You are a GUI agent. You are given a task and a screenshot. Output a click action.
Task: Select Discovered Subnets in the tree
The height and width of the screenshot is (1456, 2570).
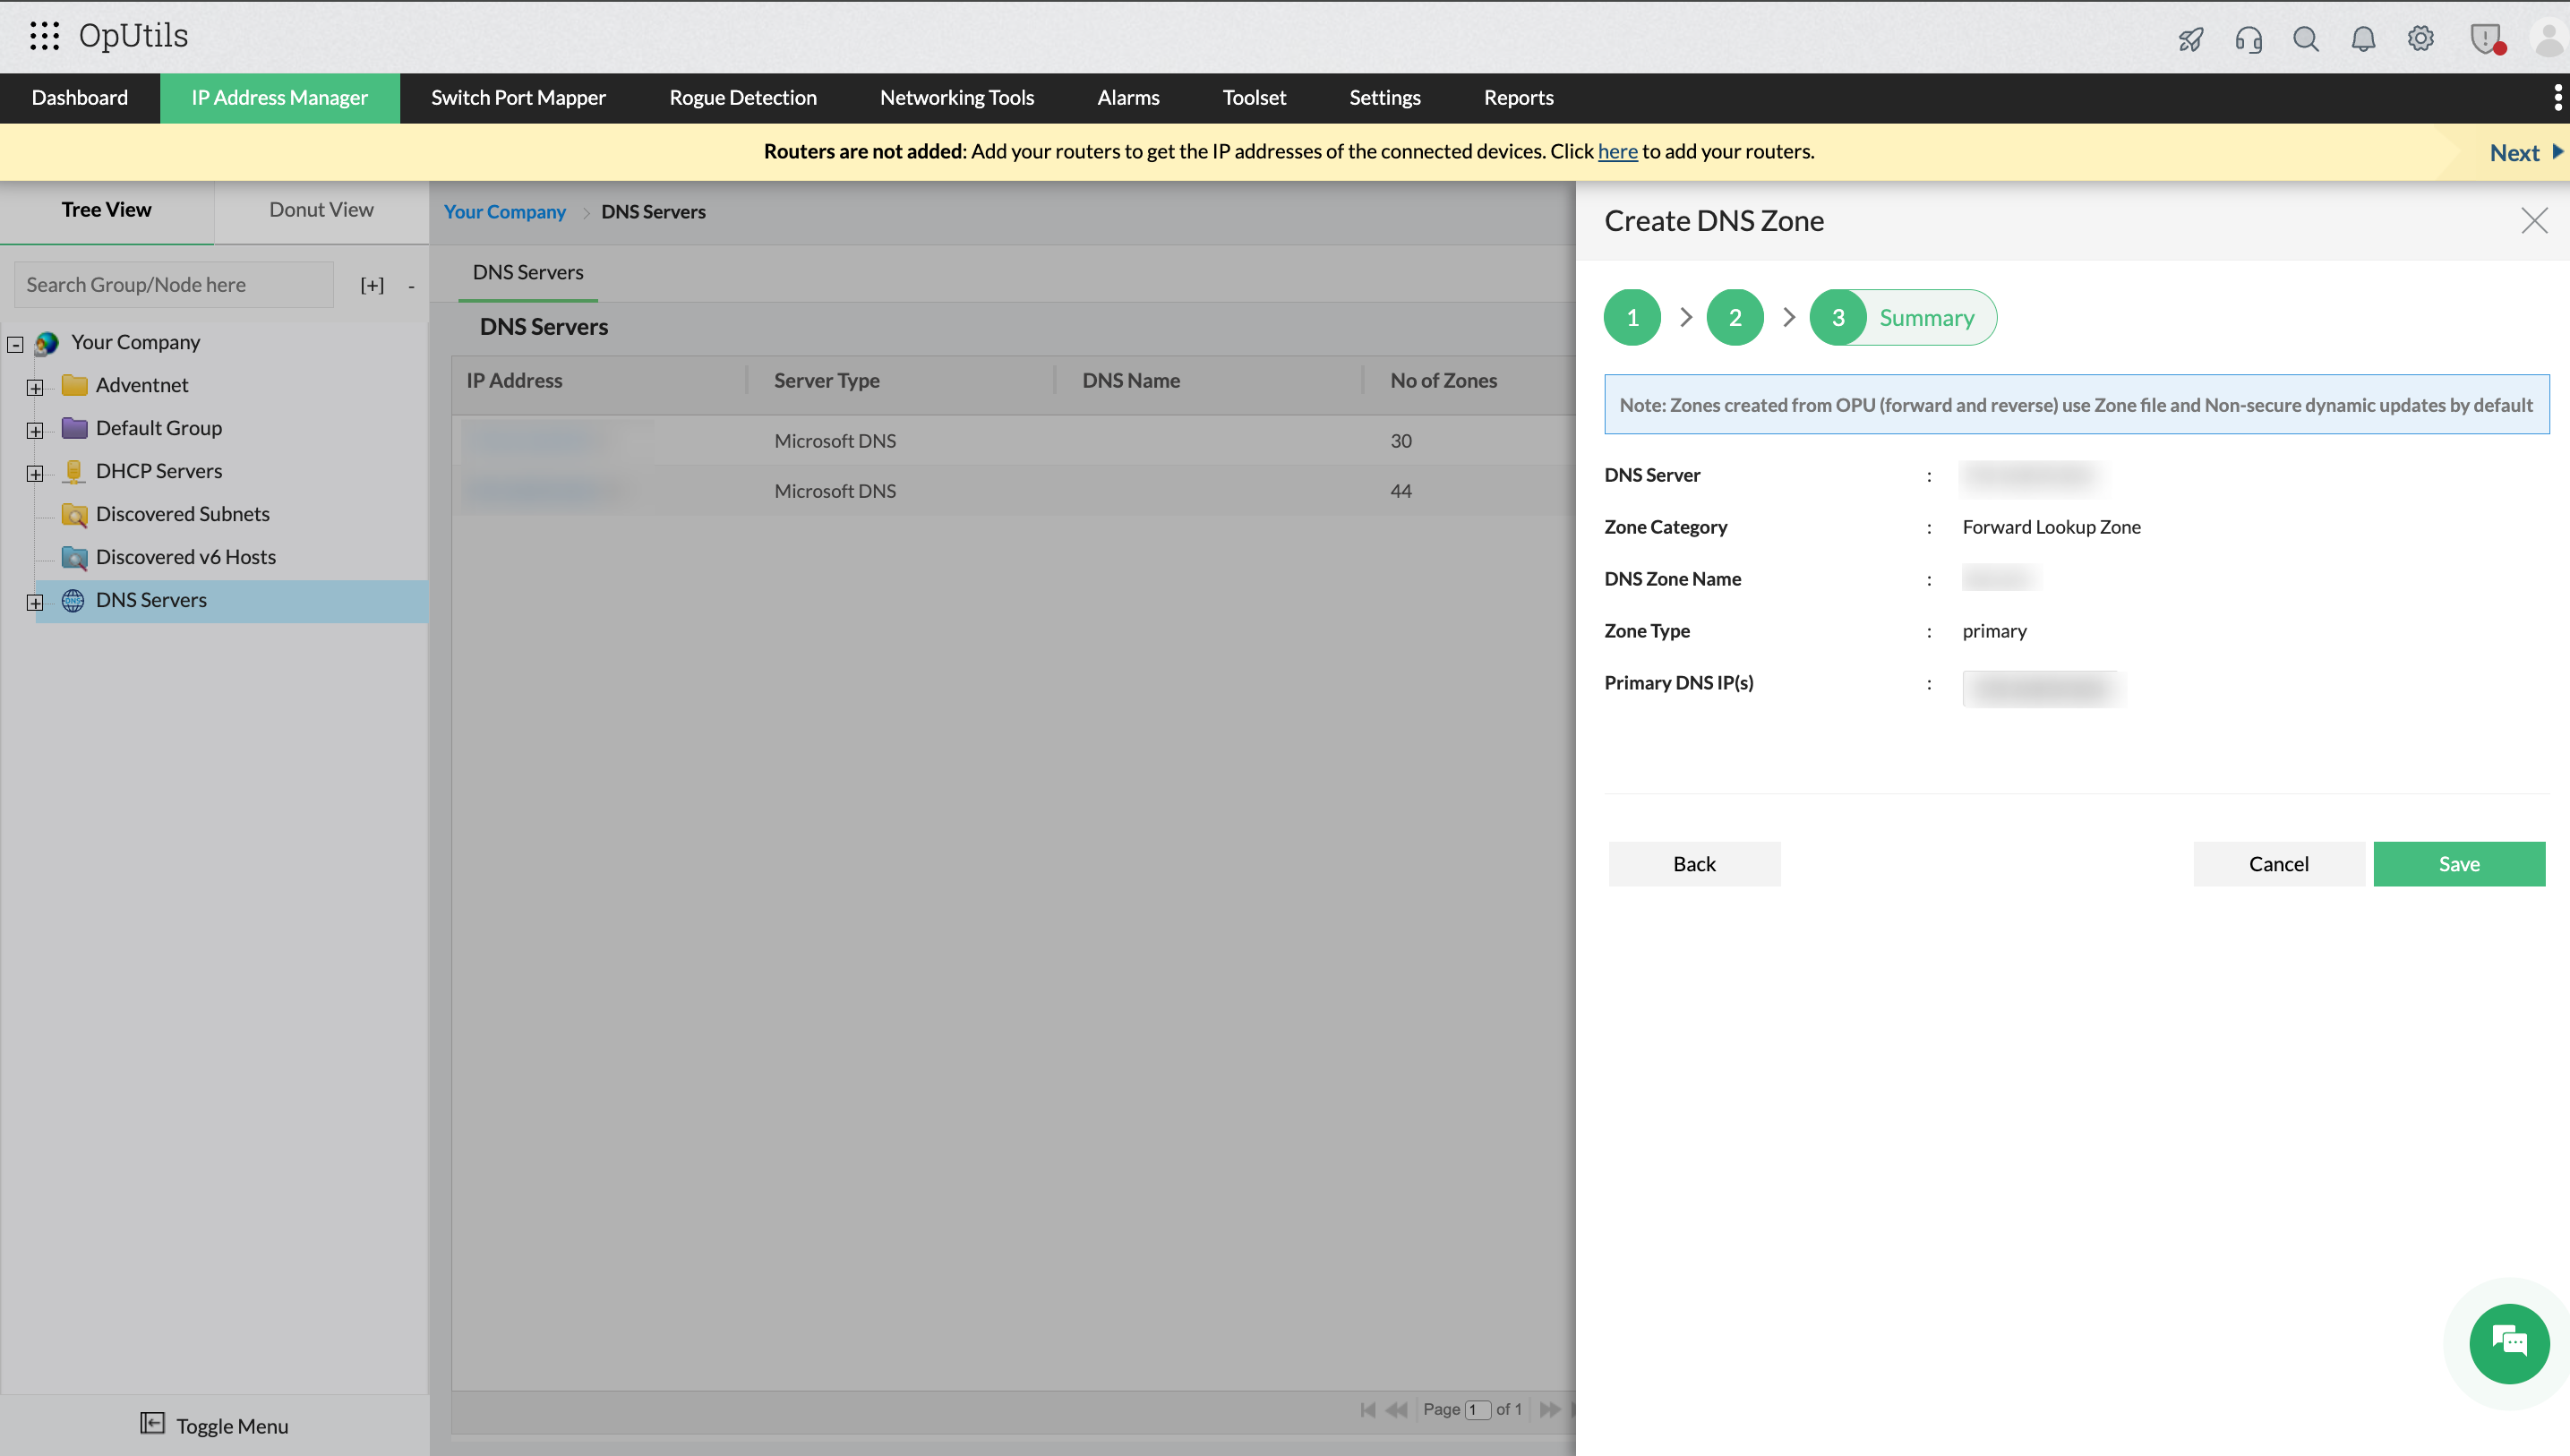(182, 514)
